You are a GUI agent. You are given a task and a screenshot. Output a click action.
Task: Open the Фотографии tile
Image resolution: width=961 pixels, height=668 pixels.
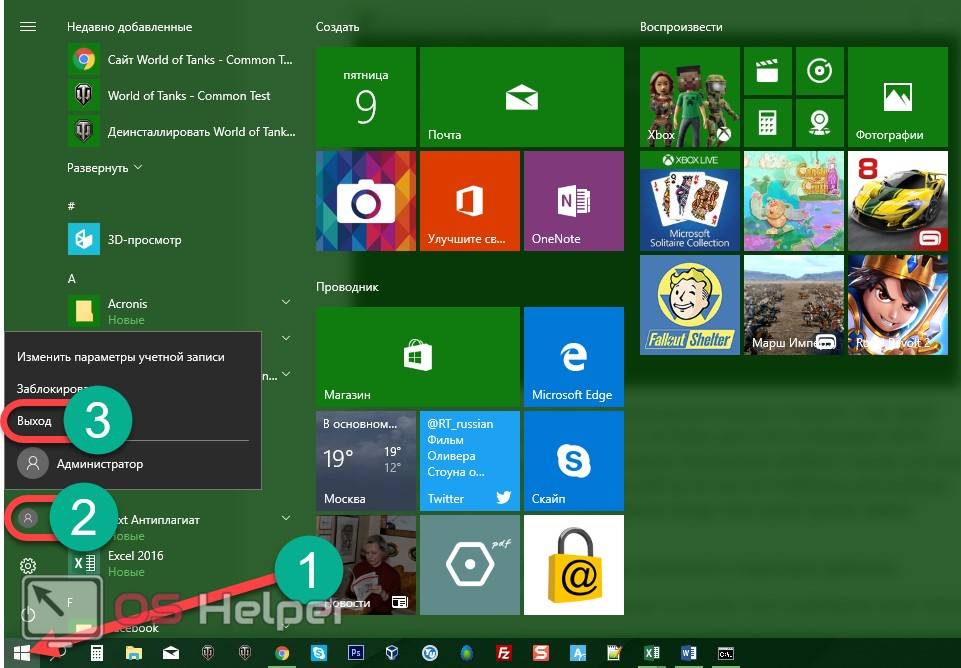click(x=897, y=96)
